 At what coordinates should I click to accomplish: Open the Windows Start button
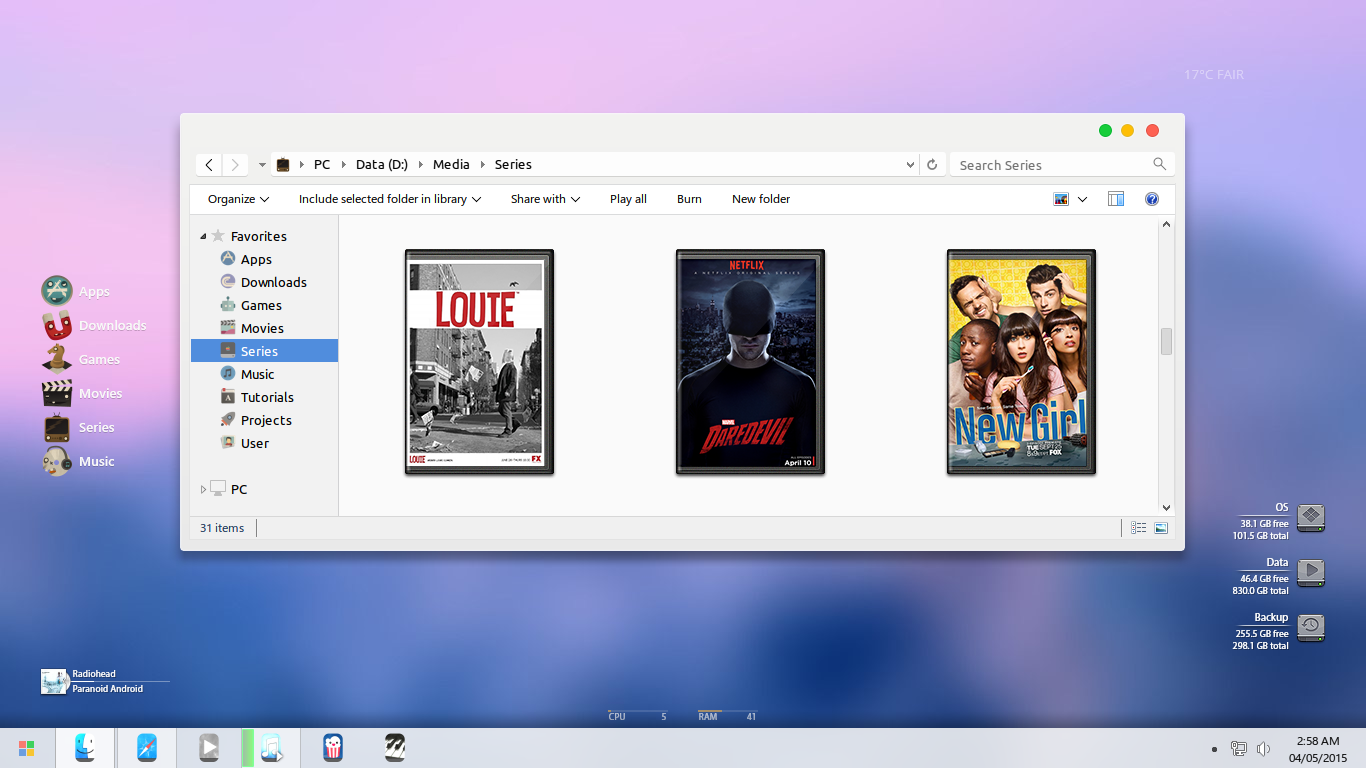27,748
